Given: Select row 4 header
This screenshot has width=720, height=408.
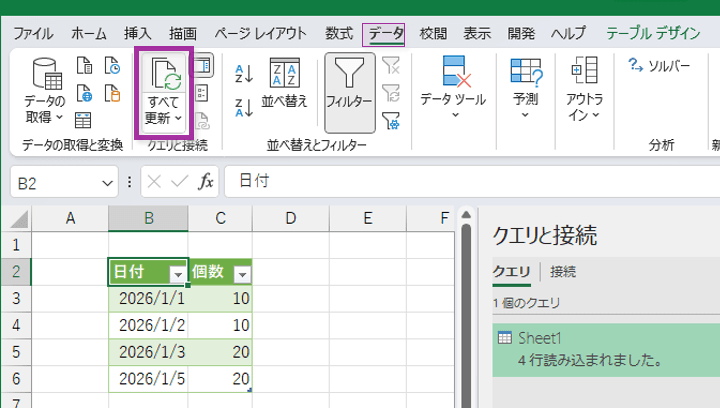Looking at the screenshot, I should pyautogui.click(x=16, y=325).
